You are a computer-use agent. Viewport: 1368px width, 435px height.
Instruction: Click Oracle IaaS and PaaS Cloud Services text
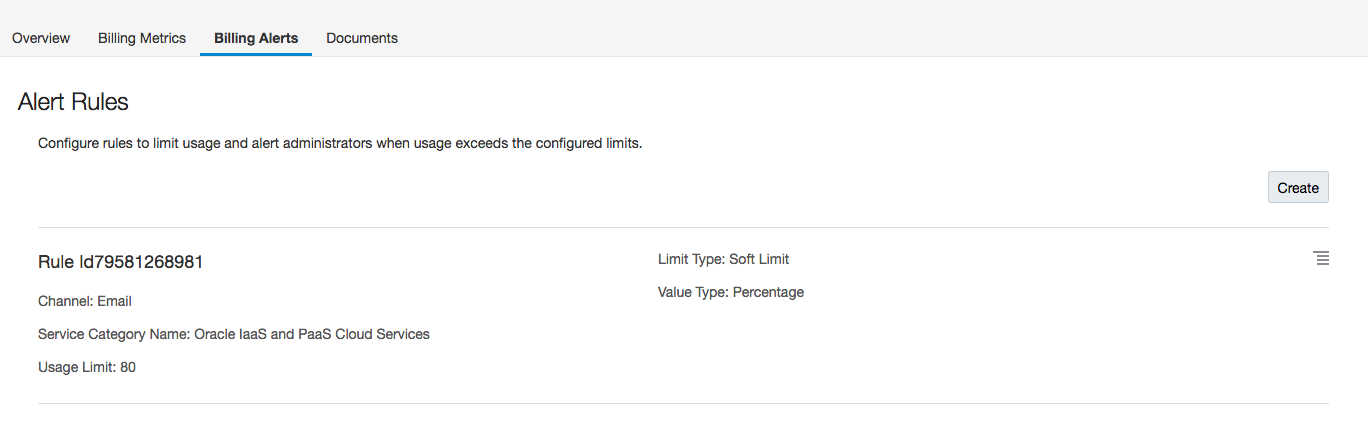[312, 334]
